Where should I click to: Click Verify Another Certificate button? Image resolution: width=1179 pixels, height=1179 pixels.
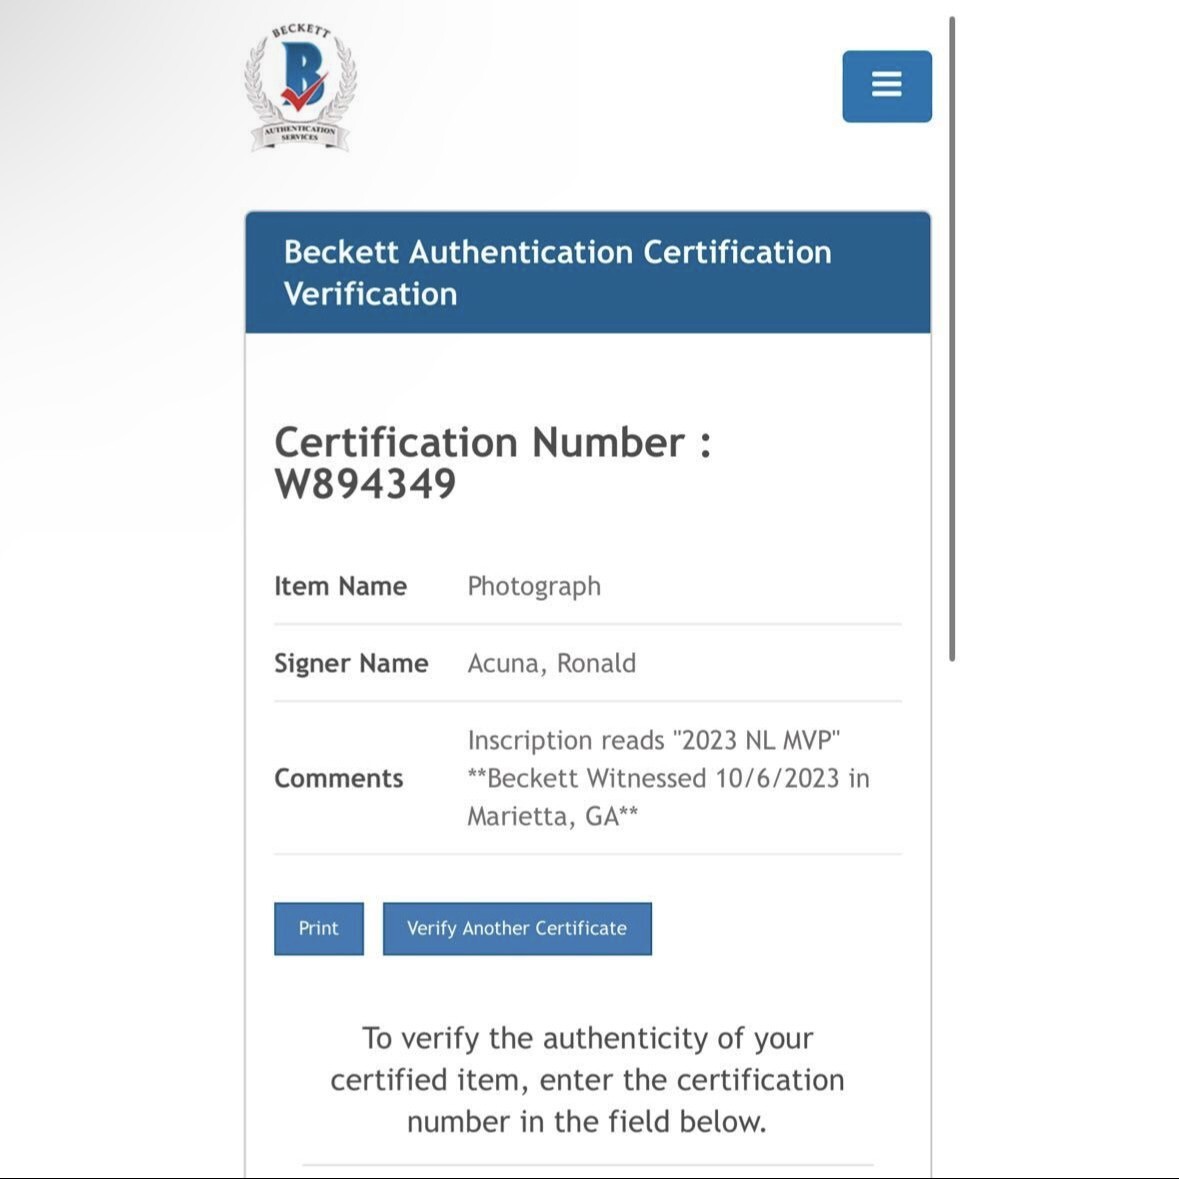[517, 929]
